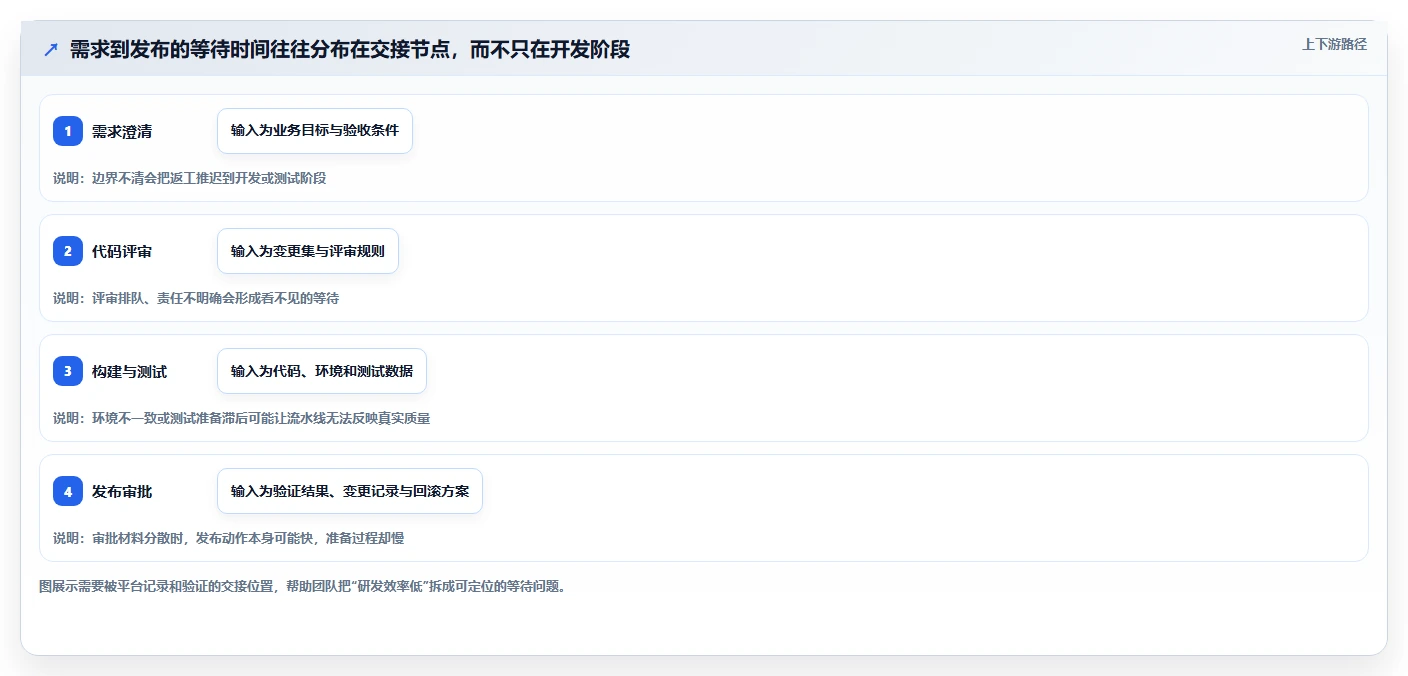
Task: Click the 输入为验证结果、变更记录与回滚方案 chip
Action: coord(350,491)
